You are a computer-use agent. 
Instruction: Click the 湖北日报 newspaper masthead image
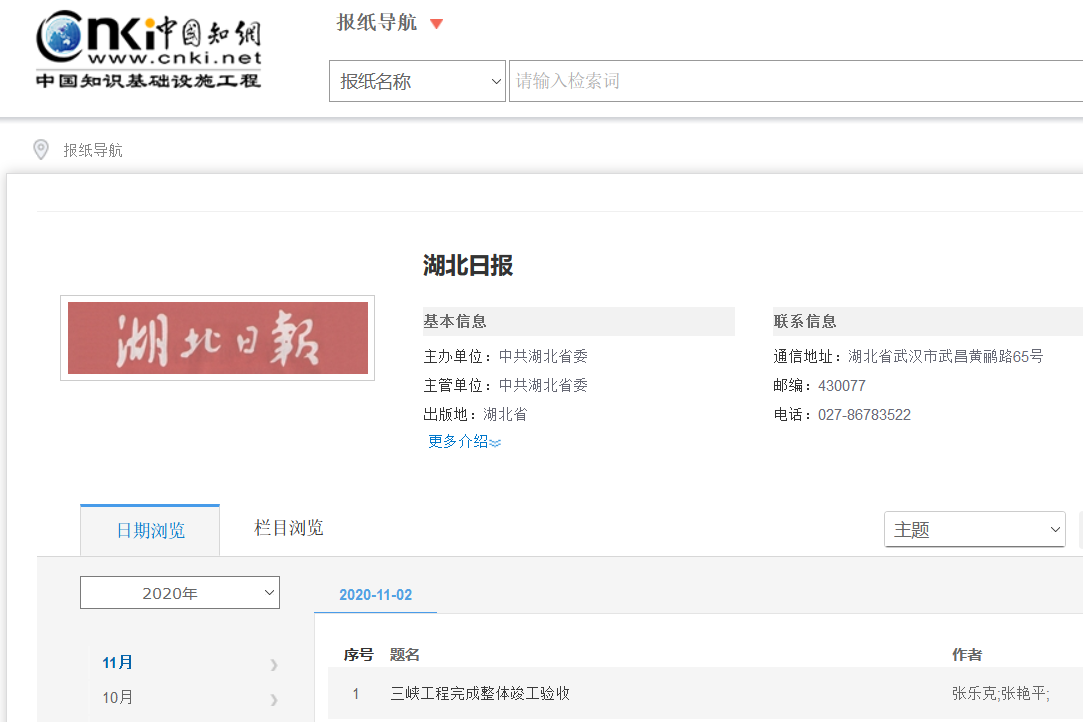217,338
